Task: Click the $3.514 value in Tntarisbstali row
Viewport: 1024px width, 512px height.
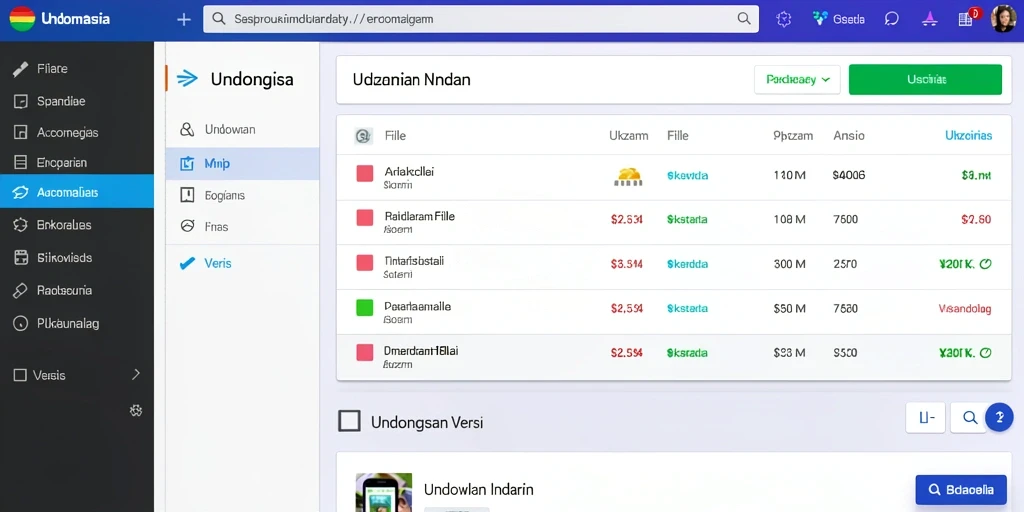Action: click(x=626, y=264)
